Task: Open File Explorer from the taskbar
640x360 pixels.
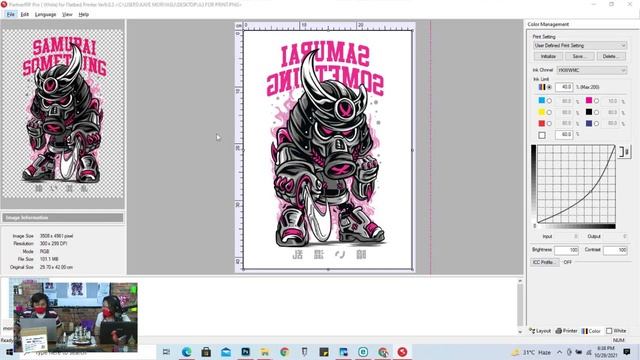Action: click(x=265, y=352)
